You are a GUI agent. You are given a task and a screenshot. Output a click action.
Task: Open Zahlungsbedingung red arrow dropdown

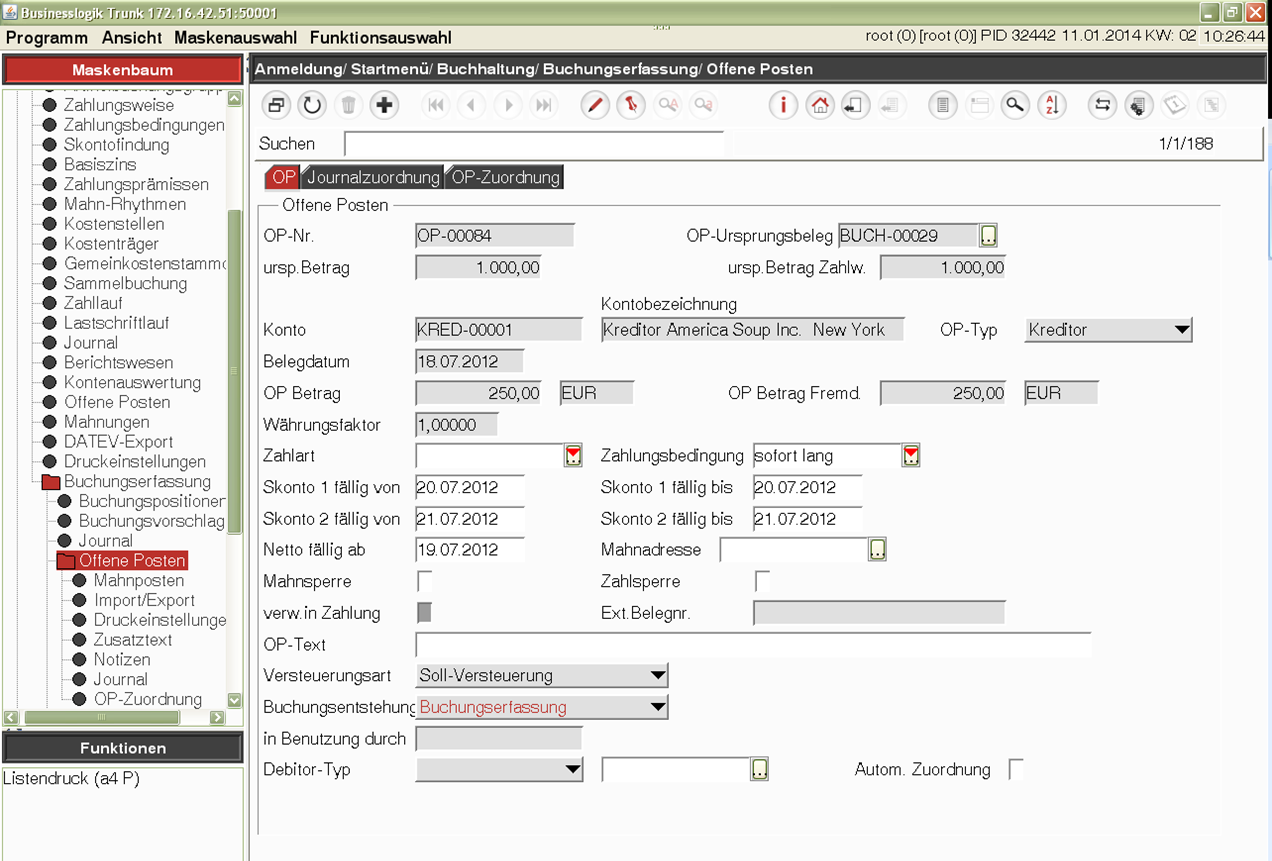[911, 456]
